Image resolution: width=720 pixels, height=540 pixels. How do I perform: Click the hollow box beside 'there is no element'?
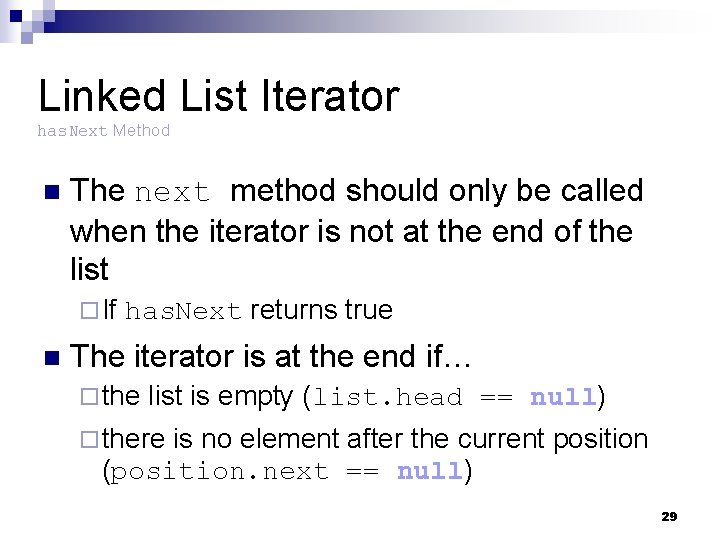point(89,439)
